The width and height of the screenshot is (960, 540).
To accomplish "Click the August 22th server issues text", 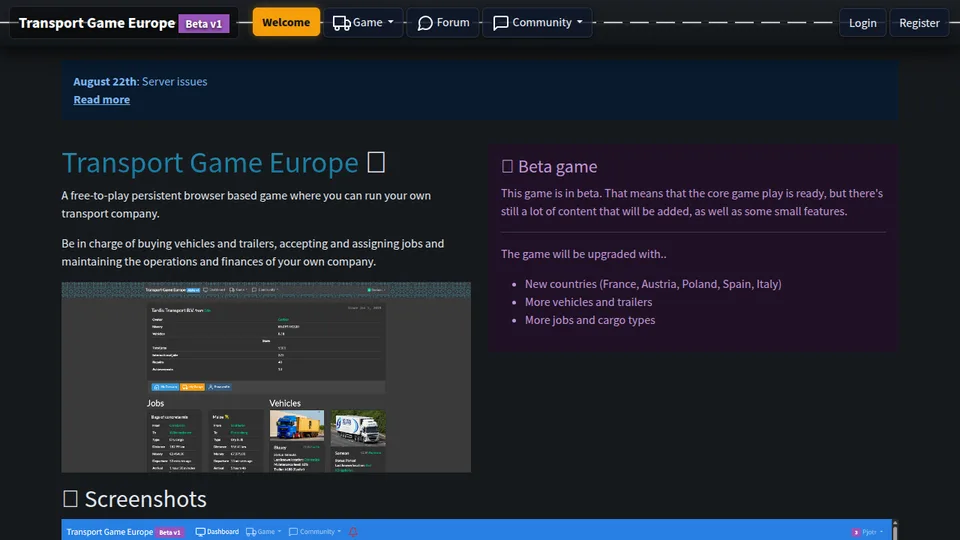I will coord(140,81).
